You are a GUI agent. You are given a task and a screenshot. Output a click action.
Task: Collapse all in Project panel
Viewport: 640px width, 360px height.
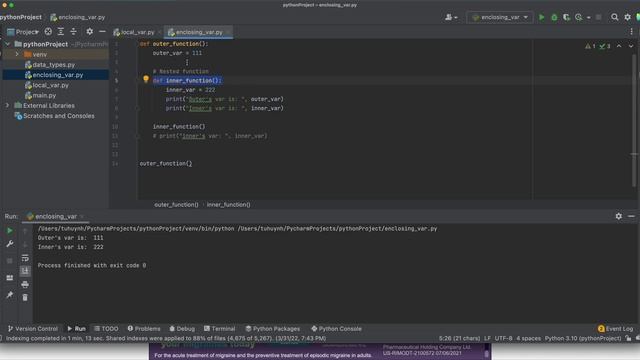[73, 31]
